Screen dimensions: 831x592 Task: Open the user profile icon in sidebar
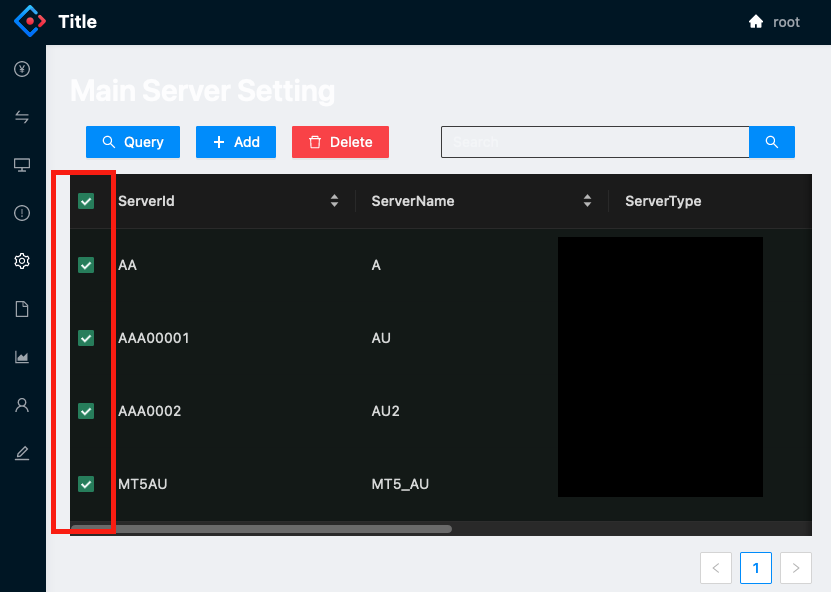coord(21,404)
